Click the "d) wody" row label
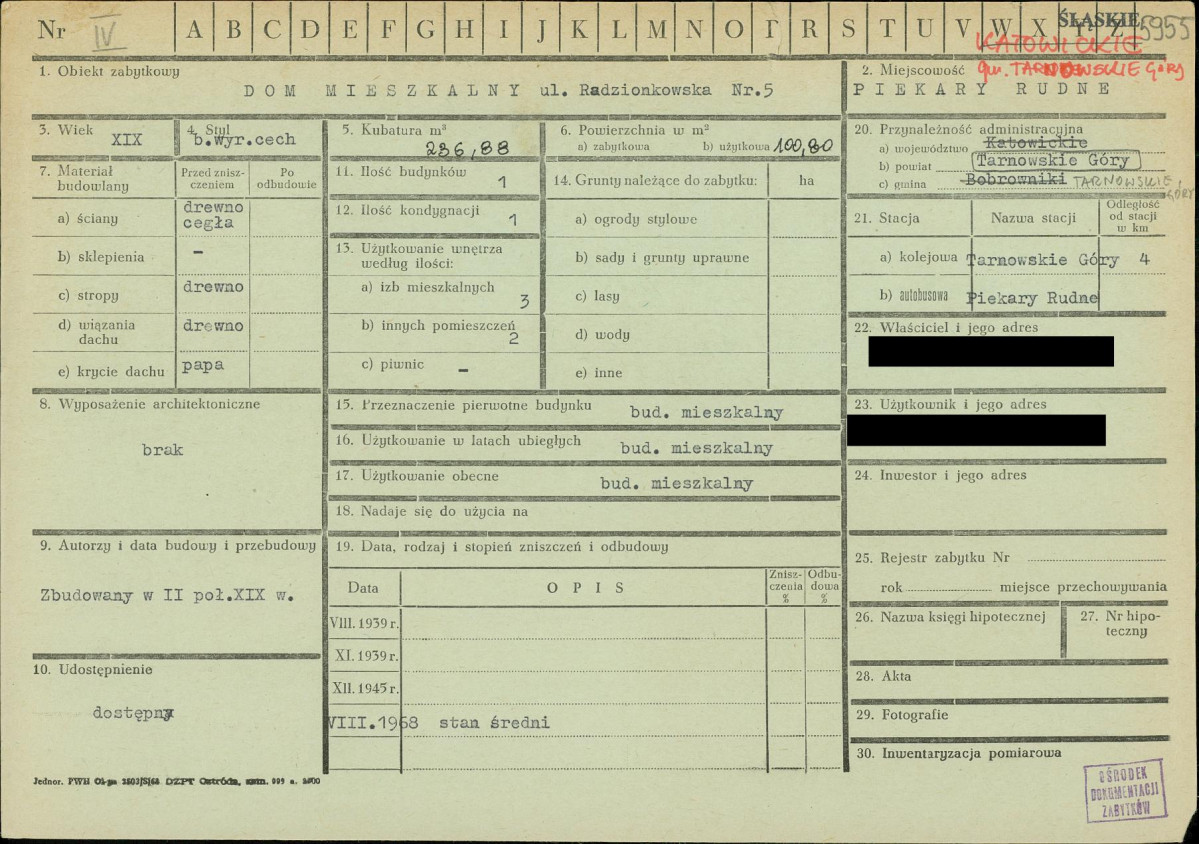Viewport: 1199px width, 844px height. pyautogui.click(x=602, y=334)
